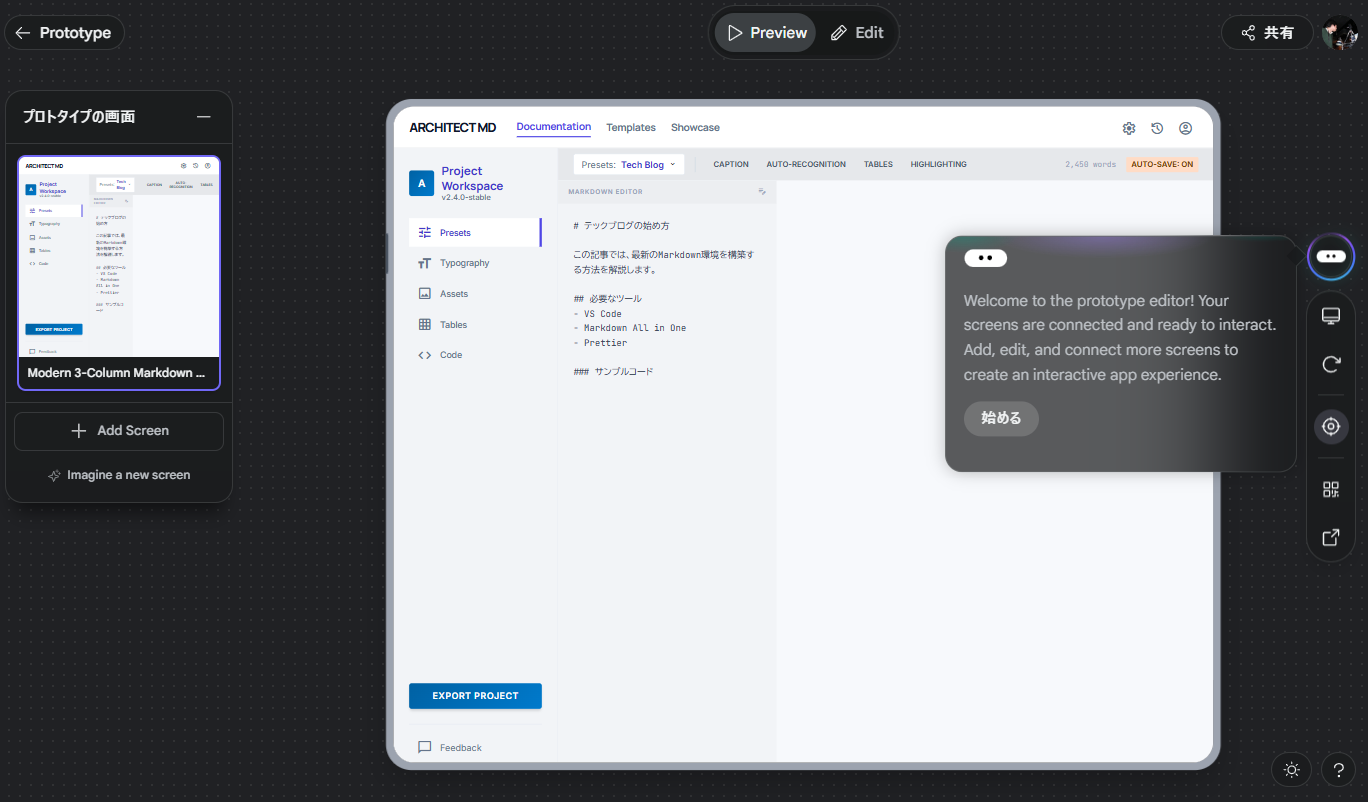The height and width of the screenshot is (802, 1368).
Task: Toggle the AUTO-SAVE: ON badge
Action: [1161, 164]
